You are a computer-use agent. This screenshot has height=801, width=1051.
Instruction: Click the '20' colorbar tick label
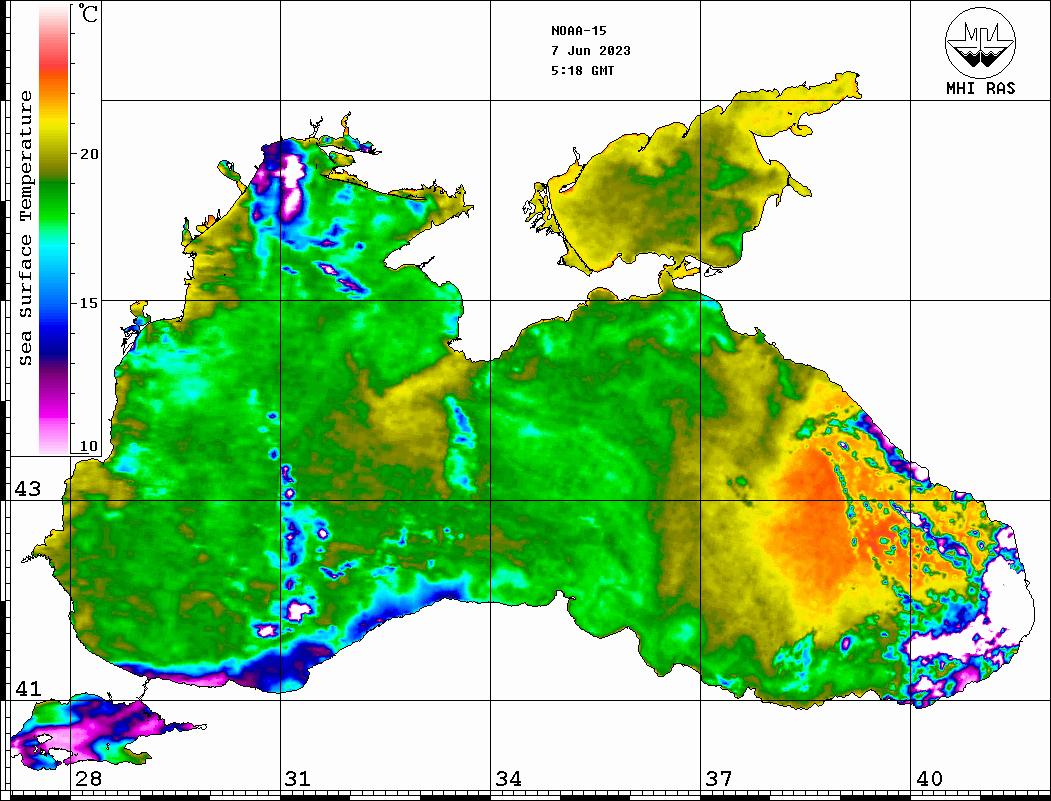click(88, 153)
